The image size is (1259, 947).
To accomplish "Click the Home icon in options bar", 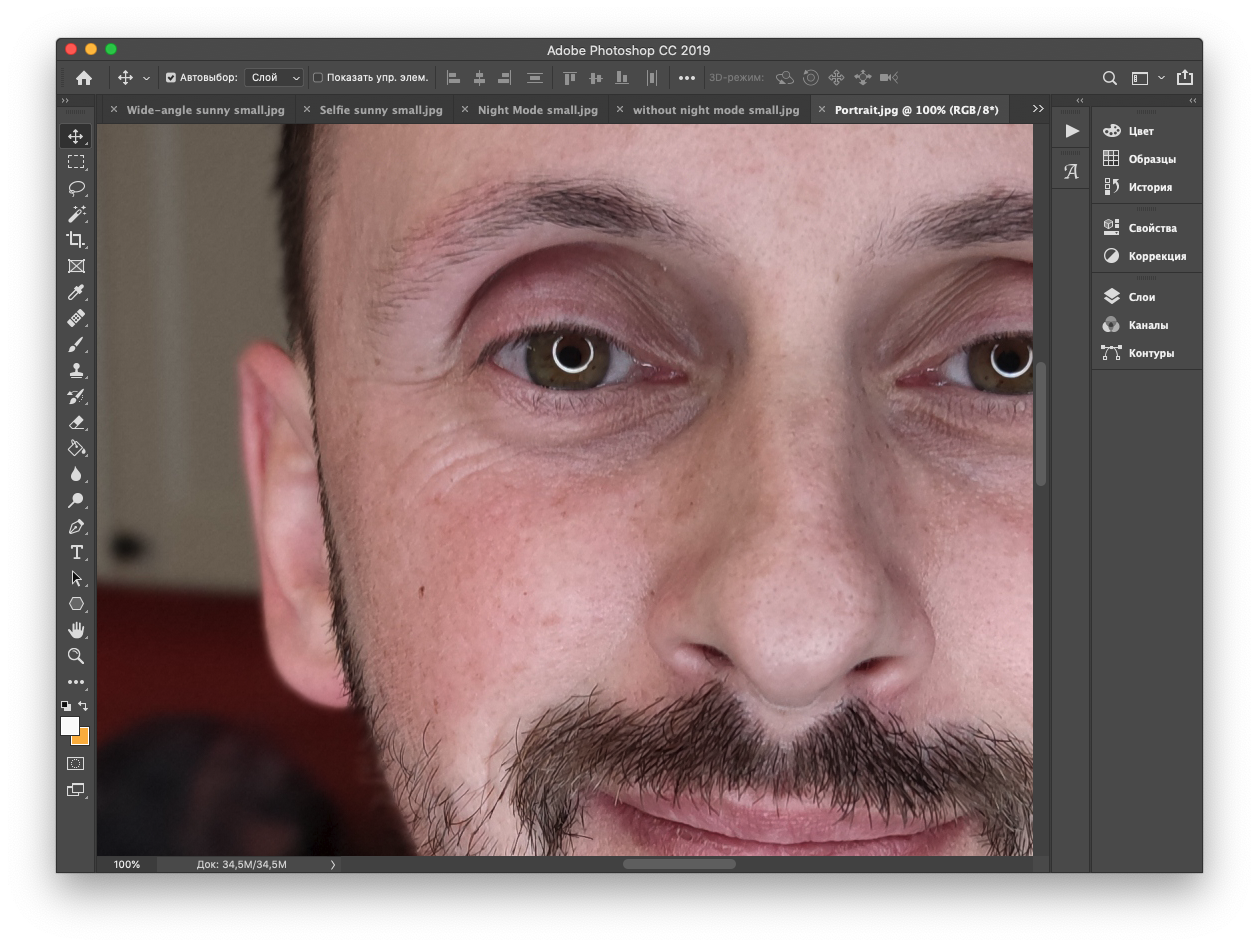I will click(x=84, y=78).
